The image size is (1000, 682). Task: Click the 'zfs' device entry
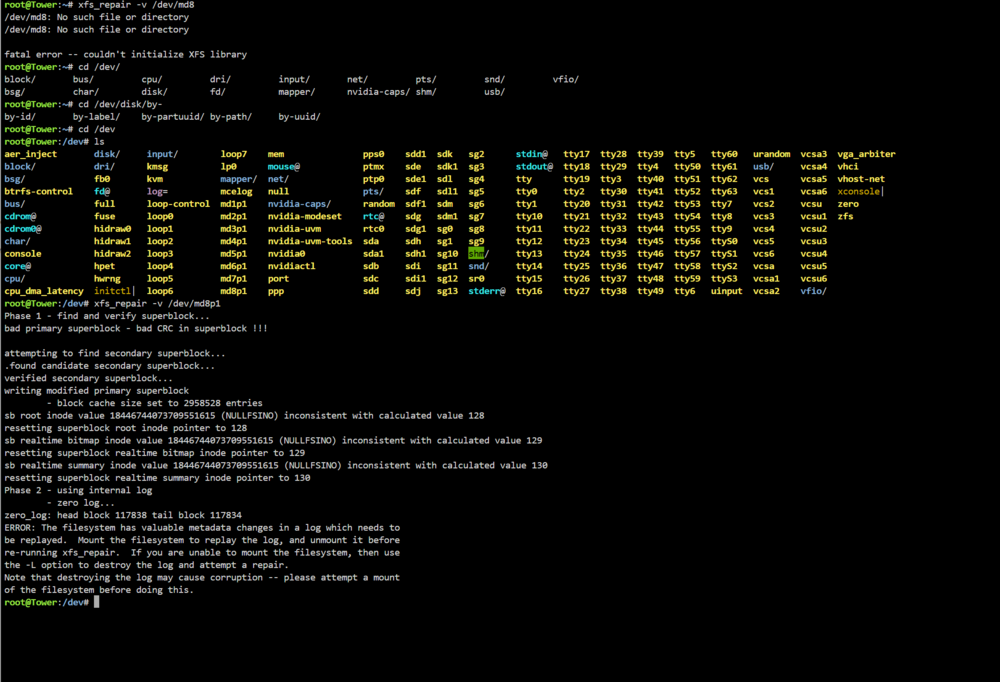coord(845,216)
